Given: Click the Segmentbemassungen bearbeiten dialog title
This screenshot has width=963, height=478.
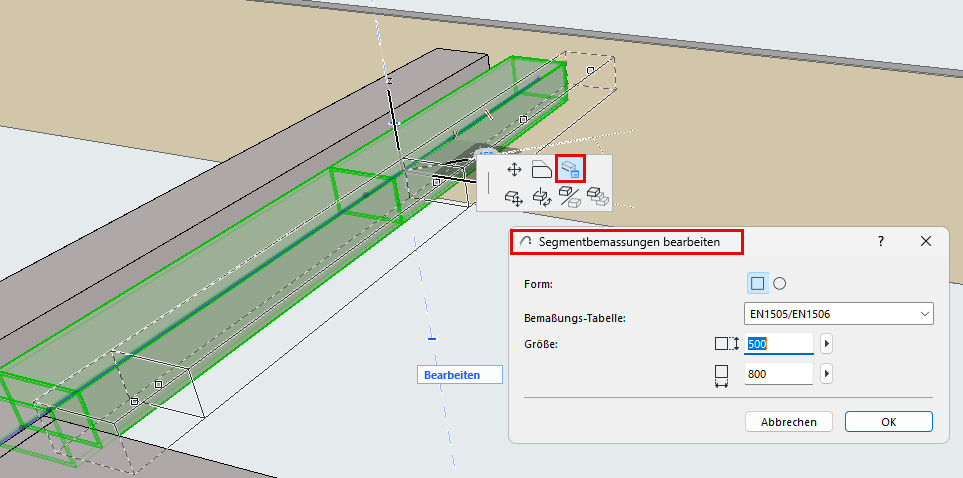Looking at the screenshot, I should pos(629,241).
